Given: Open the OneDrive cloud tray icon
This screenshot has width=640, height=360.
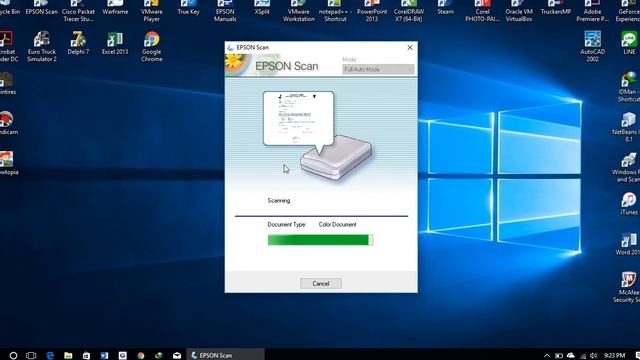Looking at the screenshot, I should tap(571, 356).
